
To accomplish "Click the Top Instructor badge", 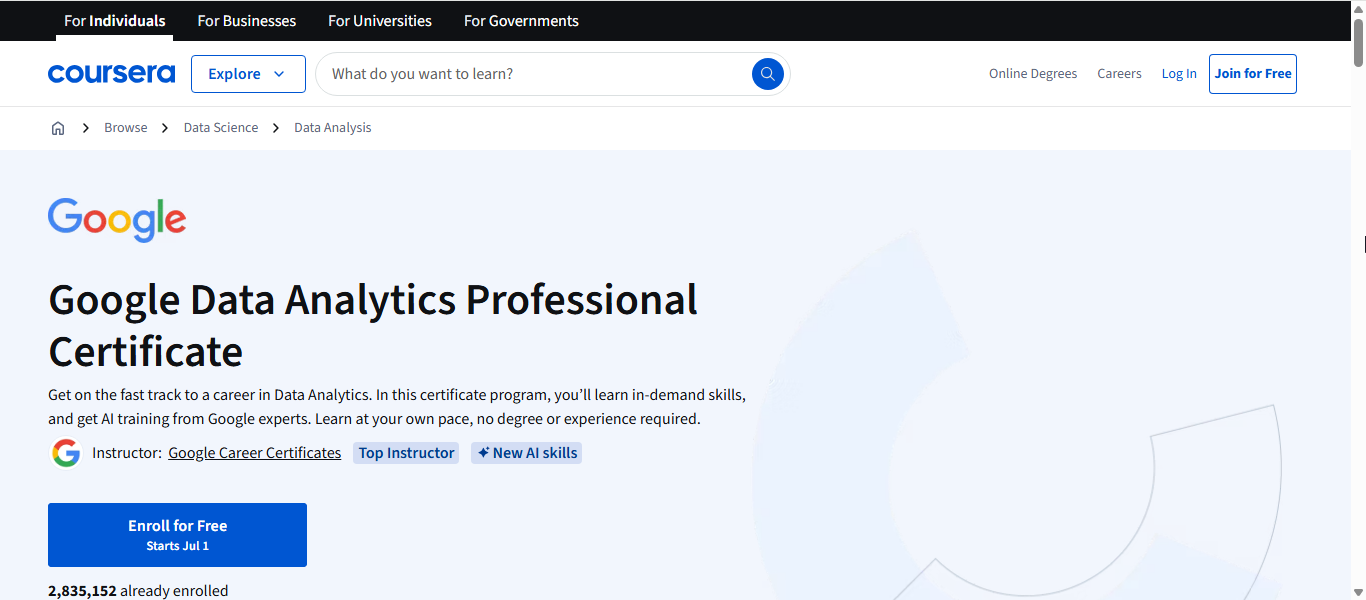I will pos(406,453).
